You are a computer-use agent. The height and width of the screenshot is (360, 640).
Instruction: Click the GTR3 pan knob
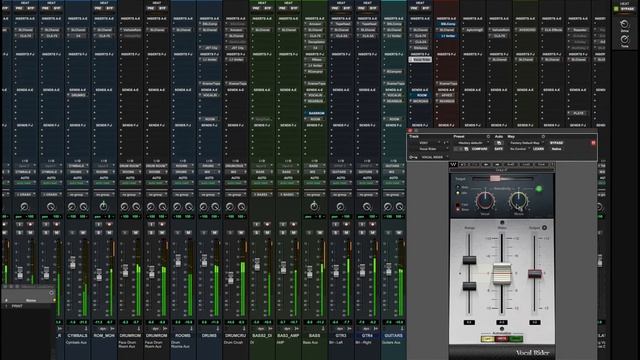[x=340, y=207]
